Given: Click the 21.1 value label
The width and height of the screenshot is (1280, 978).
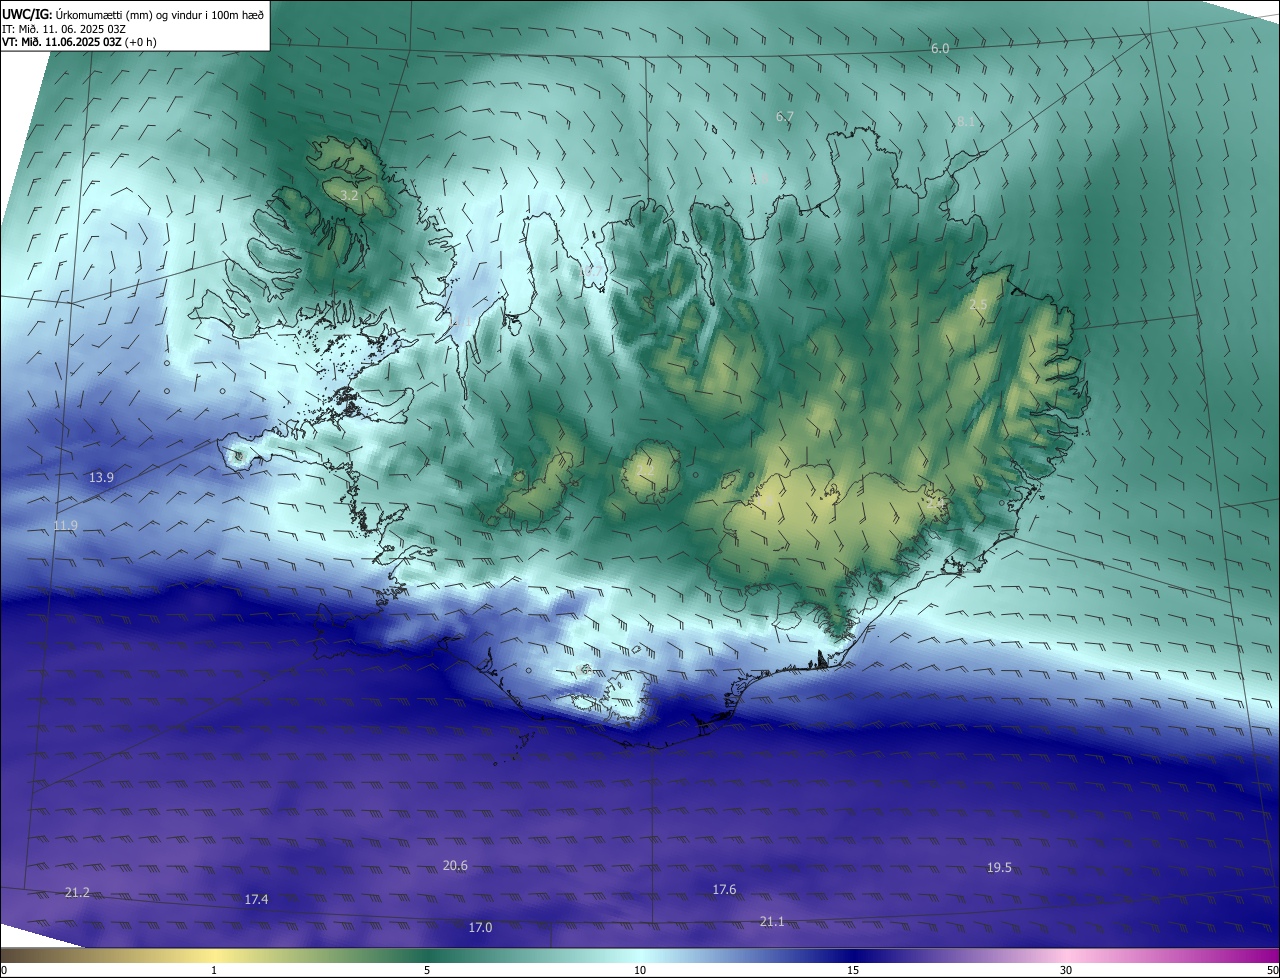Looking at the screenshot, I should pos(772,922).
